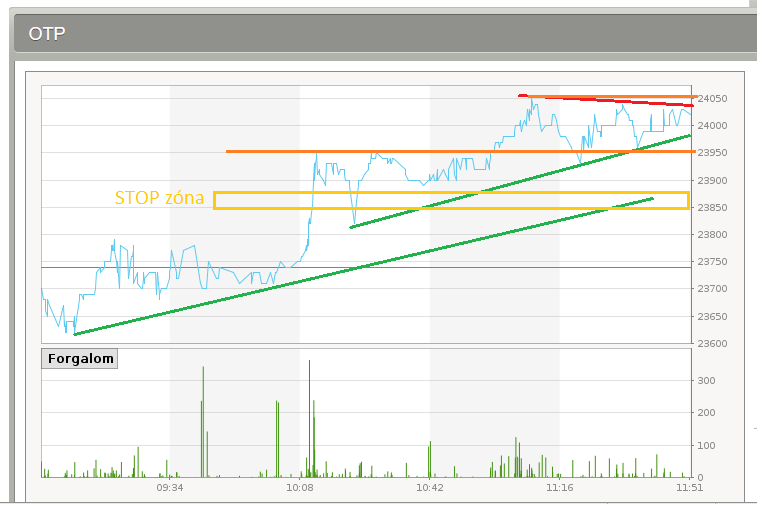Click the 100 volume axis label
Viewport: 757px width, 509px height.
706,445
